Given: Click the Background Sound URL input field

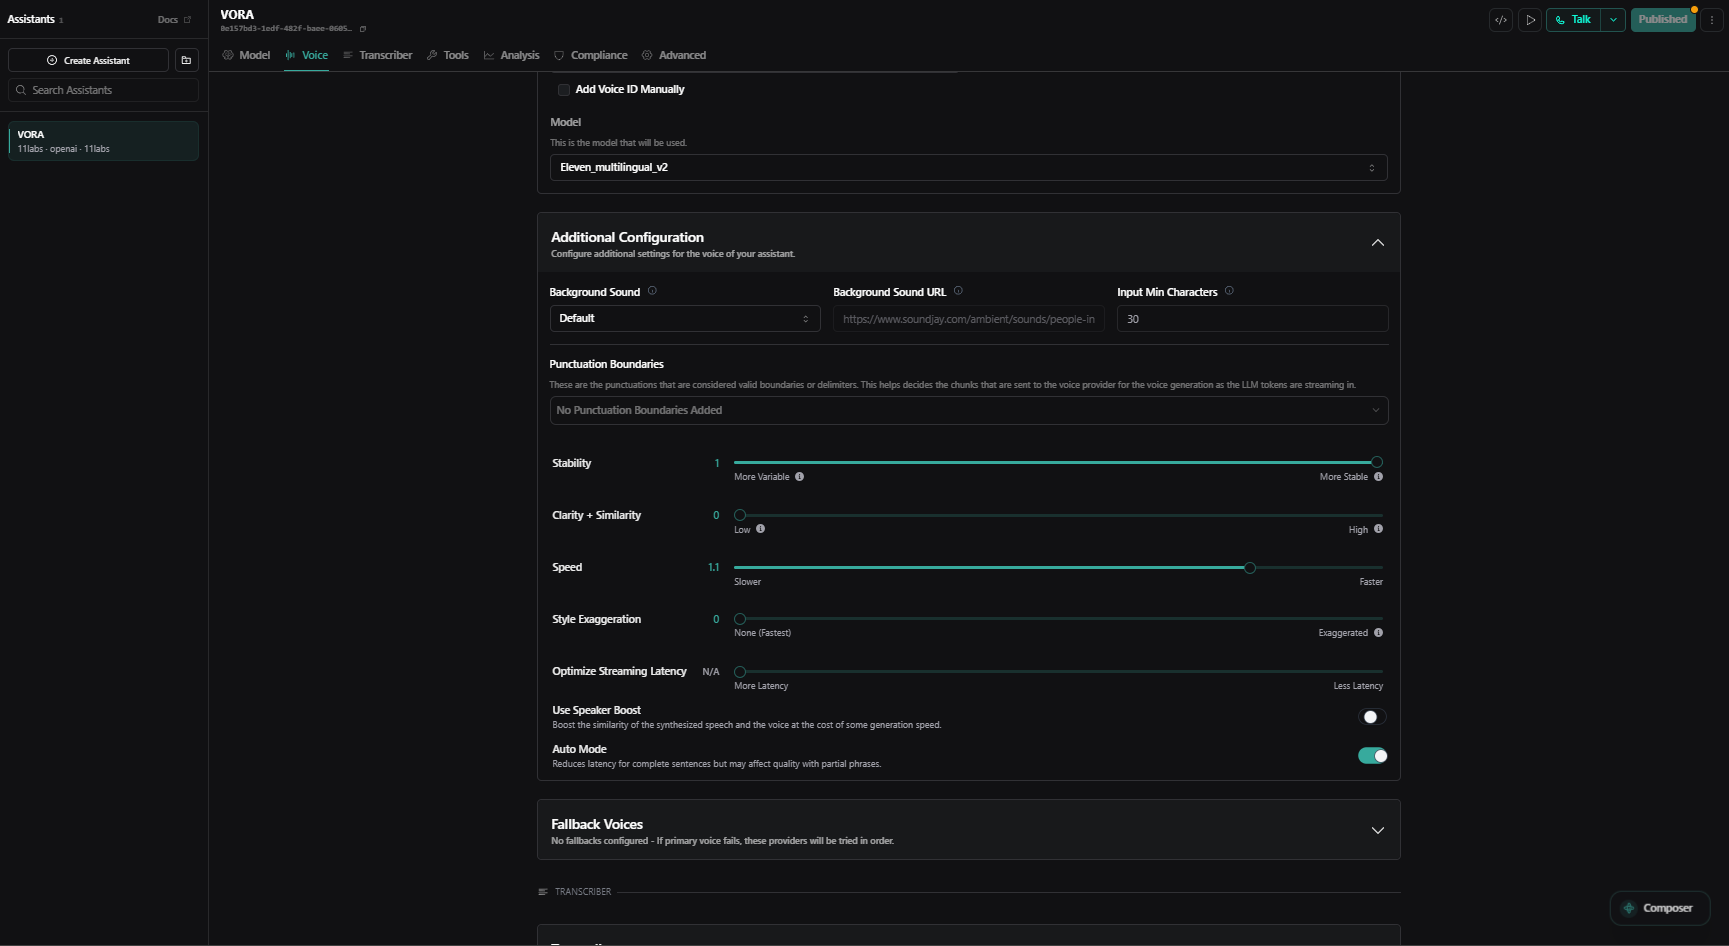Looking at the screenshot, I should coord(969,319).
